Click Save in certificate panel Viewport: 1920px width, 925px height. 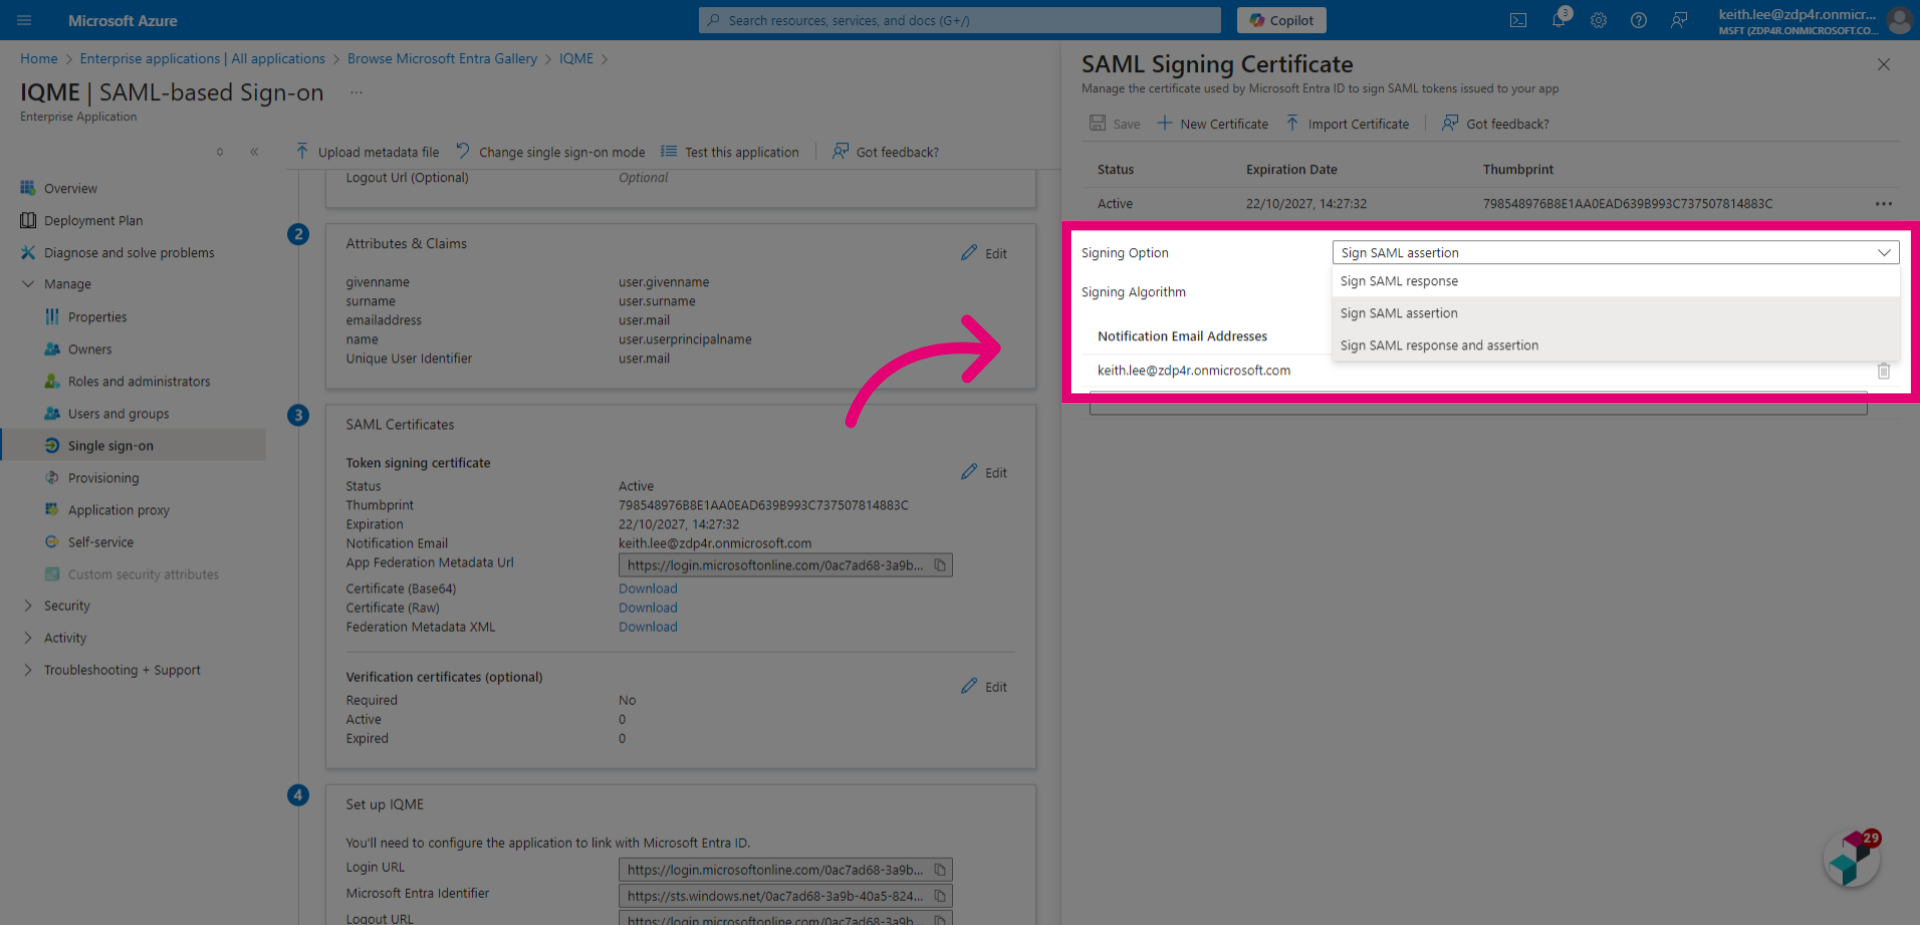(1115, 124)
